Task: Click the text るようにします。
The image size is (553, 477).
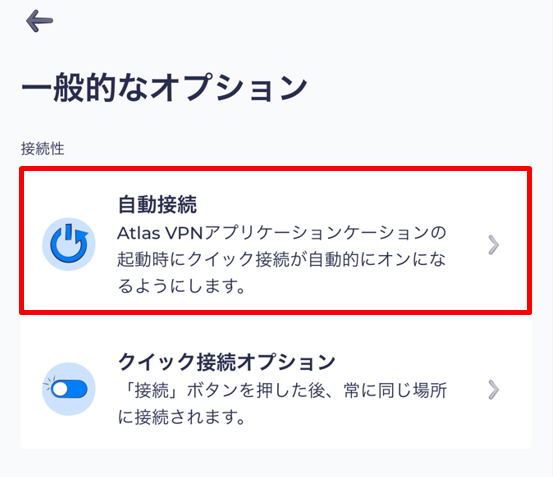Action: coord(182,286)
